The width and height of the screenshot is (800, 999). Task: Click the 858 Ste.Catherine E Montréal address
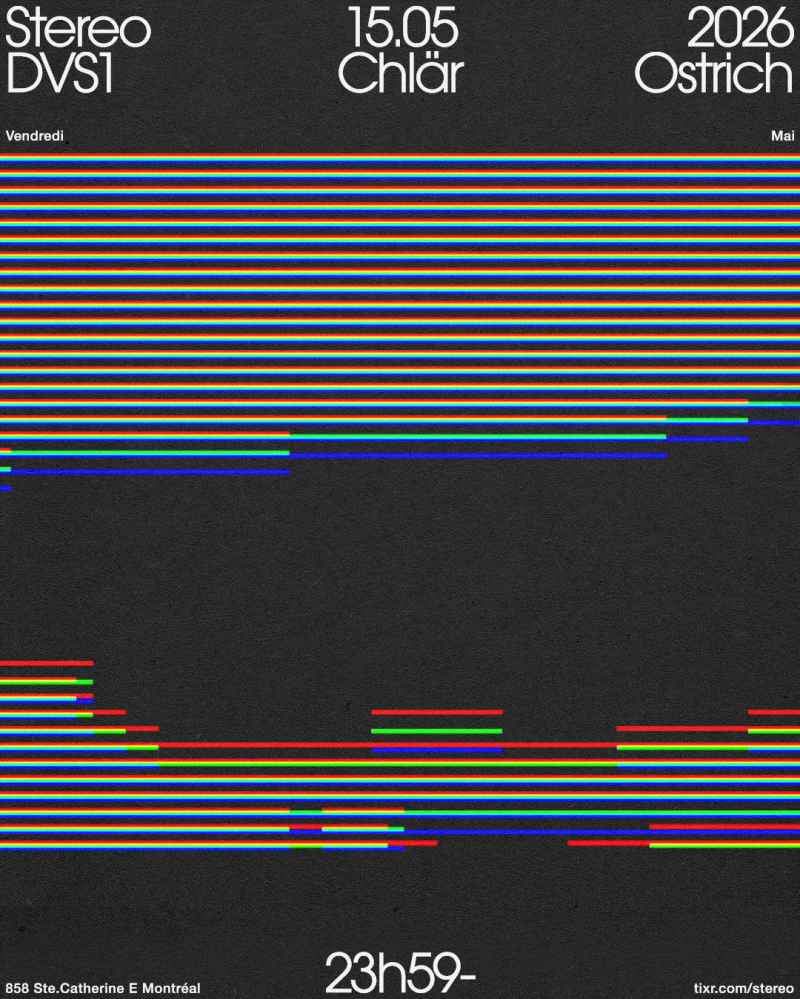103,988
